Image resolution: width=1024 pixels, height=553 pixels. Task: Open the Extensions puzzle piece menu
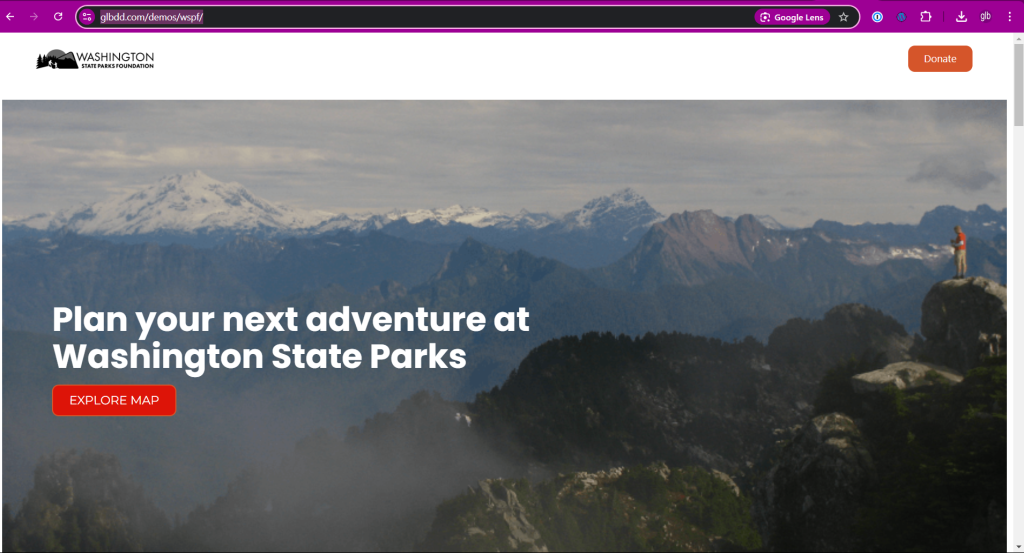(925, 17)
